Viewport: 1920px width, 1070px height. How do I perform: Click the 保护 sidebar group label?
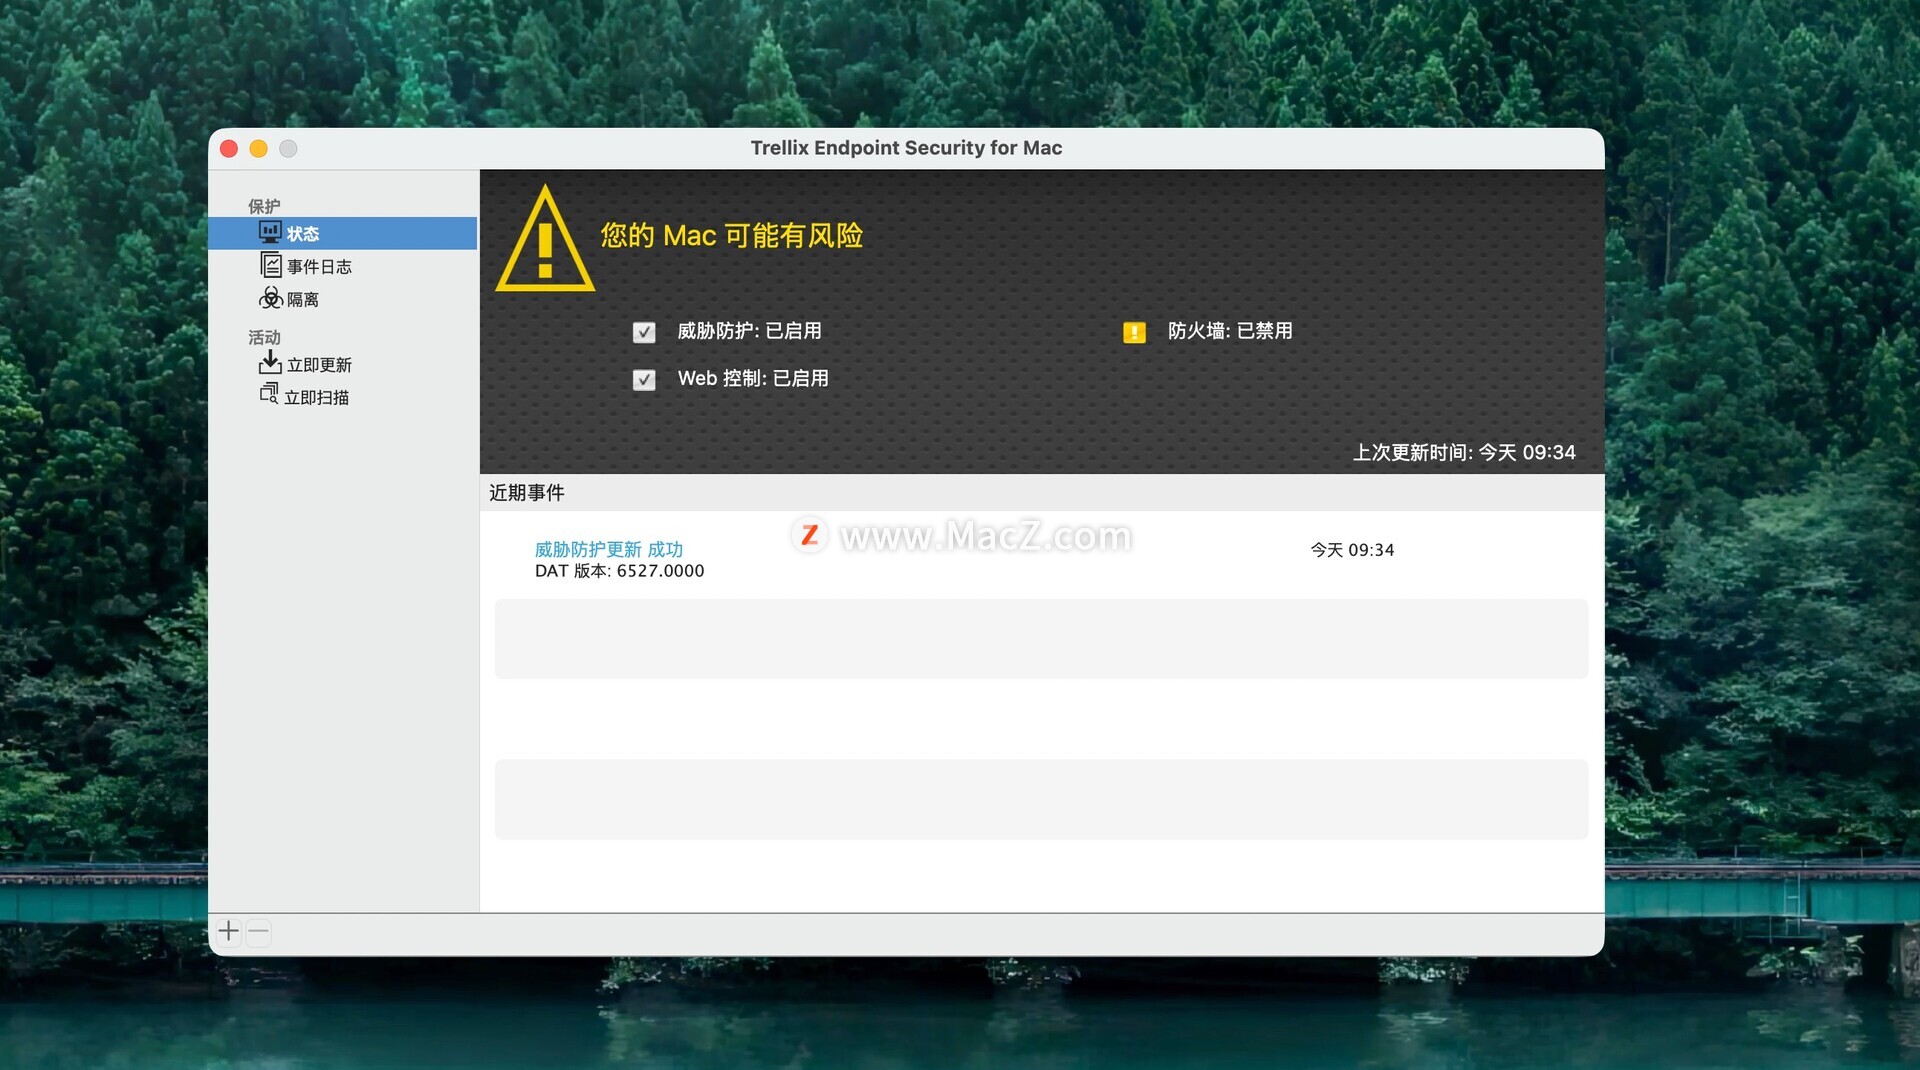tap(264, 206)
